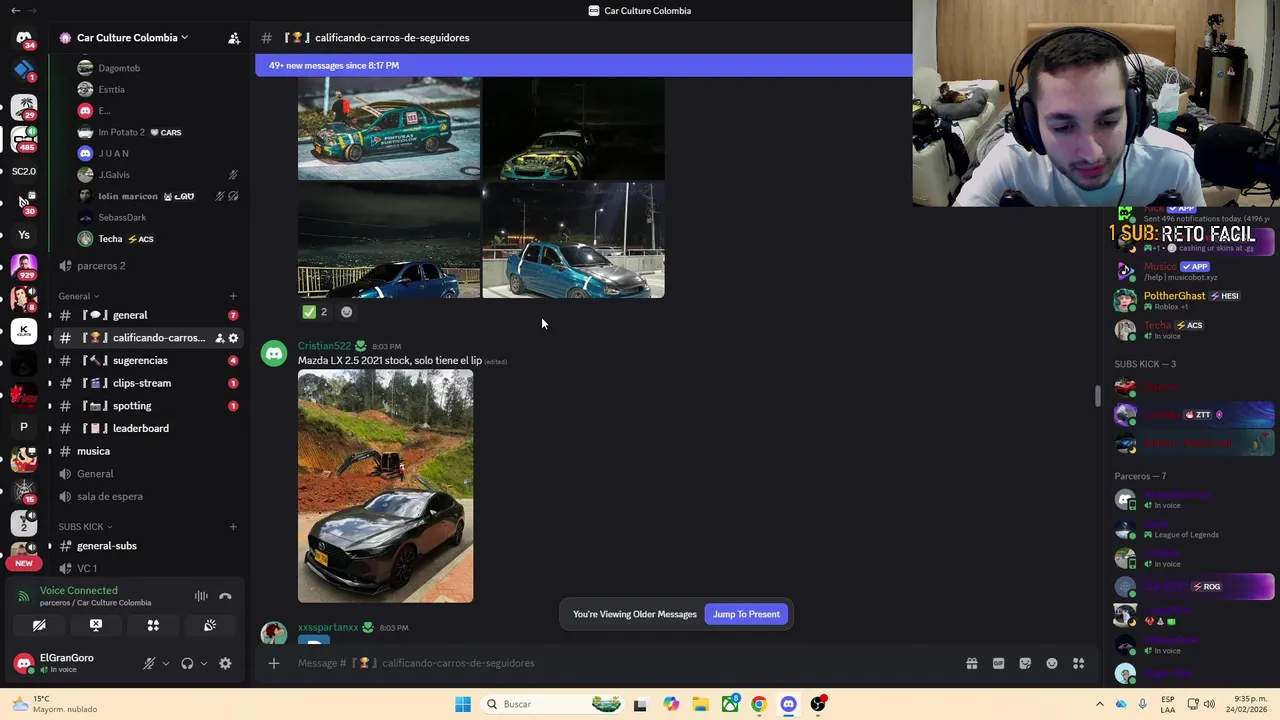Image resolution: width=1280 pixels, height=720 pixels.
Task: Open taskbar volume speaker icon
Action: 1207,704
